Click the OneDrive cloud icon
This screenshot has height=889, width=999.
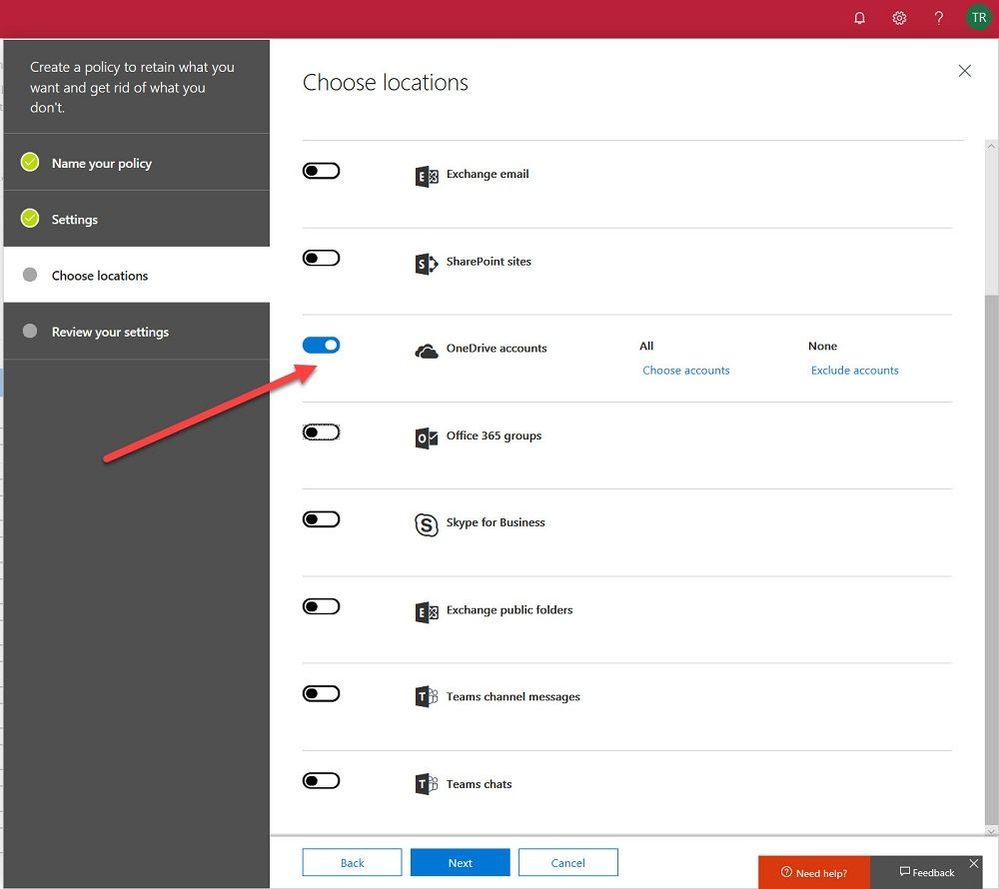pos(426,351)
